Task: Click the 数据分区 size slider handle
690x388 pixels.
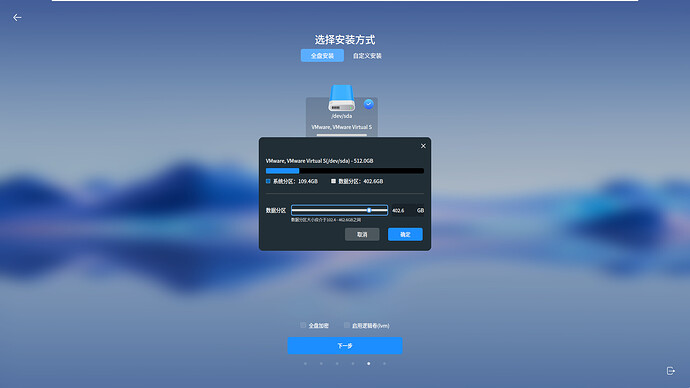Action: coord(369,210)
